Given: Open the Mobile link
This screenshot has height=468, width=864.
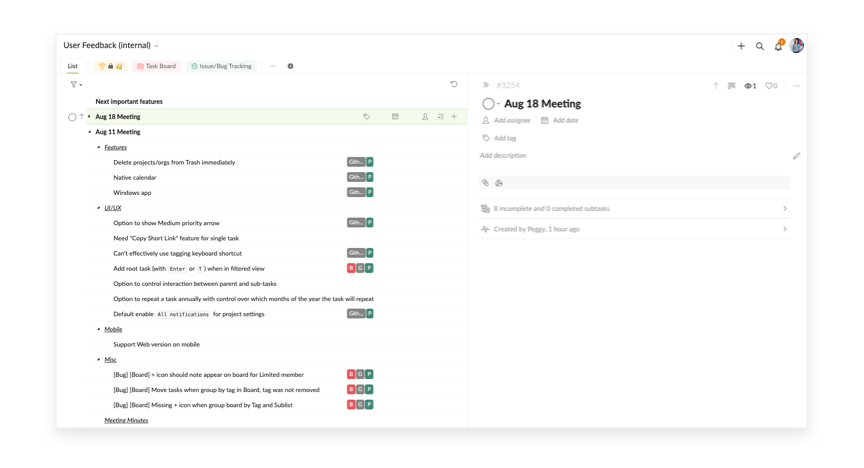Looking at the screenshot, I should (x=114, y=329).
